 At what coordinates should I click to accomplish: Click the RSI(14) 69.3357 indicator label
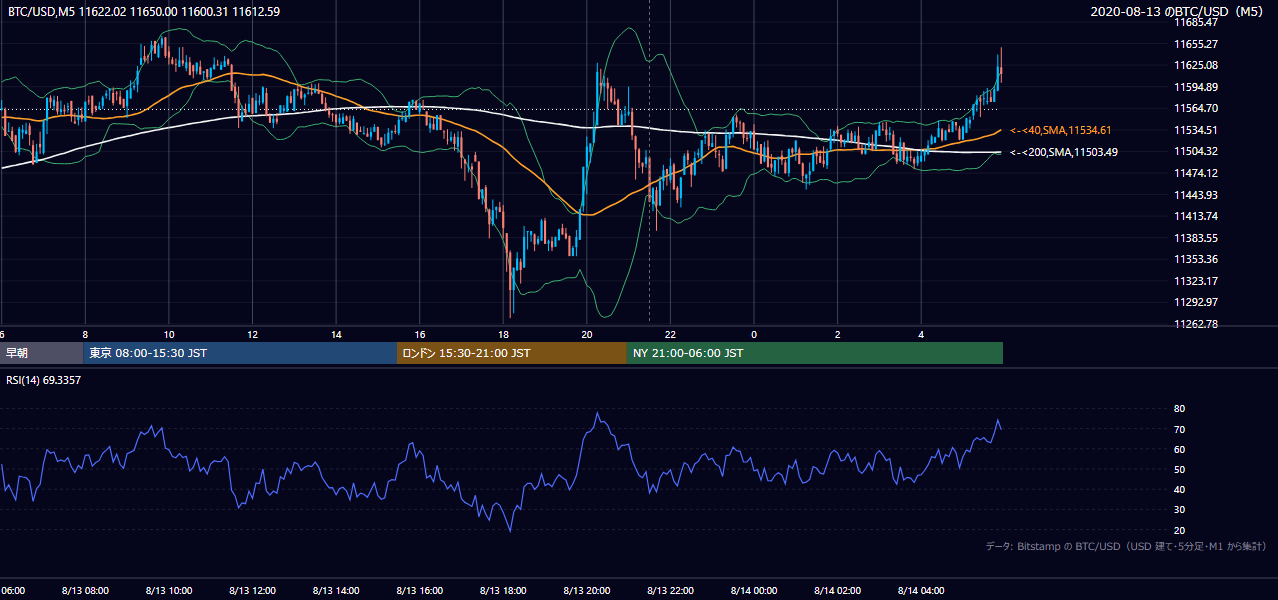coord(45,381)
